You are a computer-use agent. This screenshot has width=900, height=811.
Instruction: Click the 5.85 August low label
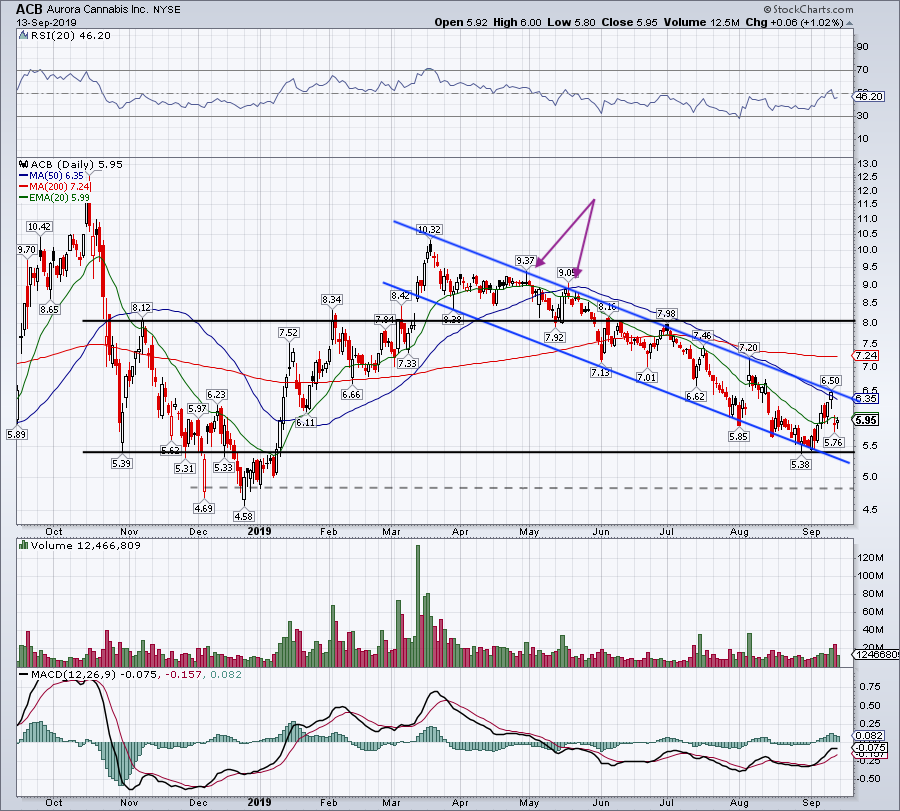pos(739,436)
